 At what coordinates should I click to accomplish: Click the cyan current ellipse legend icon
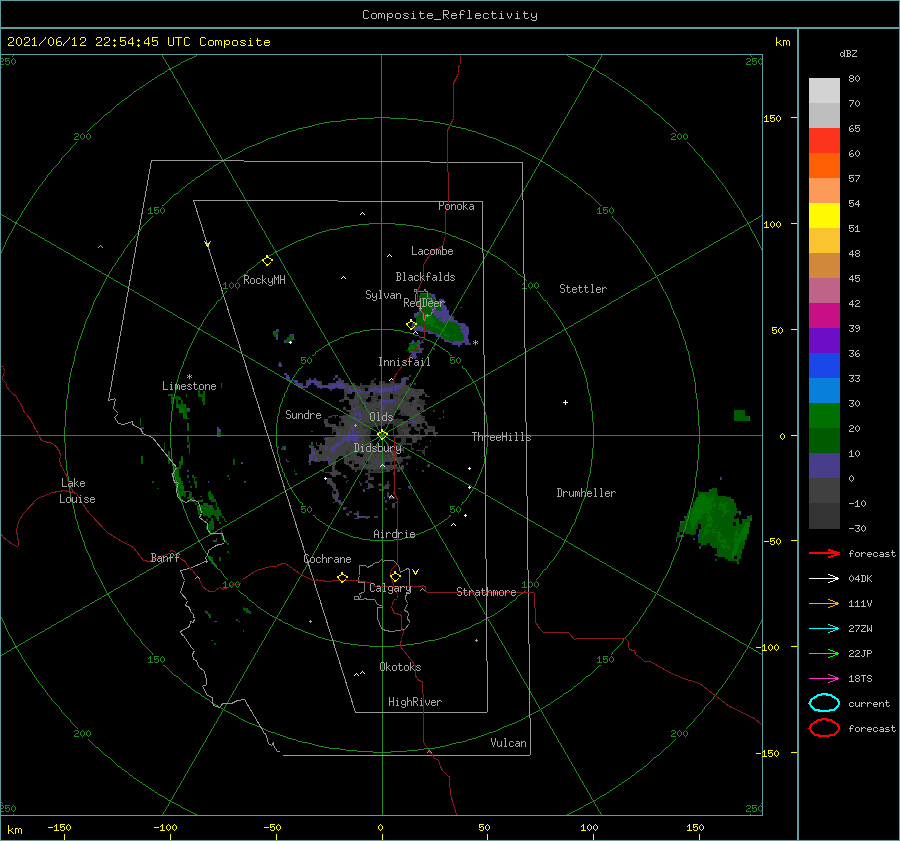point(824,703)
